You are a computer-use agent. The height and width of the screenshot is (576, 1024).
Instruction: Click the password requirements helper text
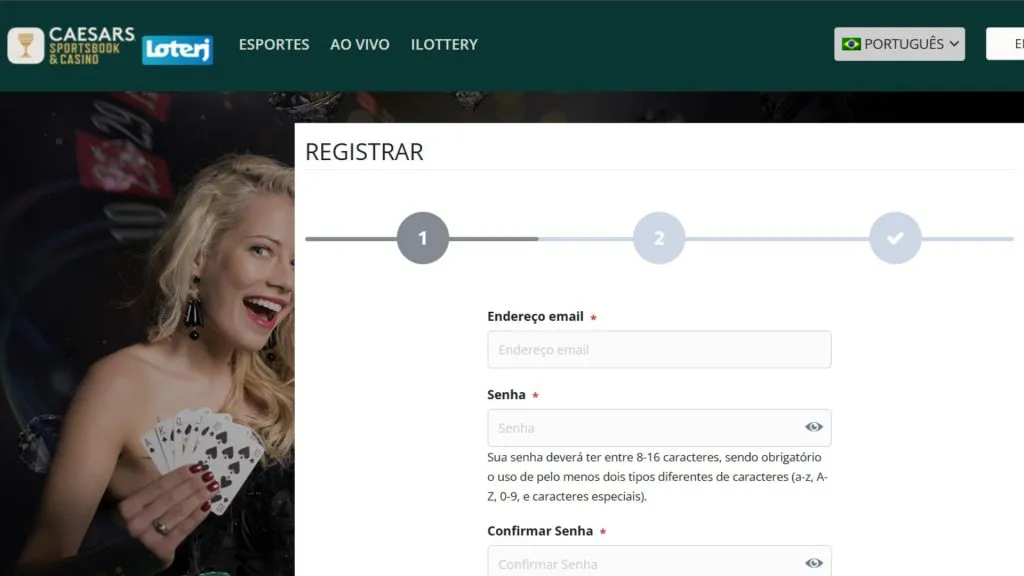pos(657,476)
